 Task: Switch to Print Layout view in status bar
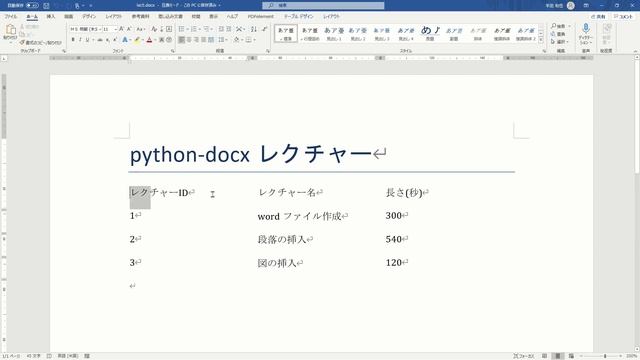558,356
